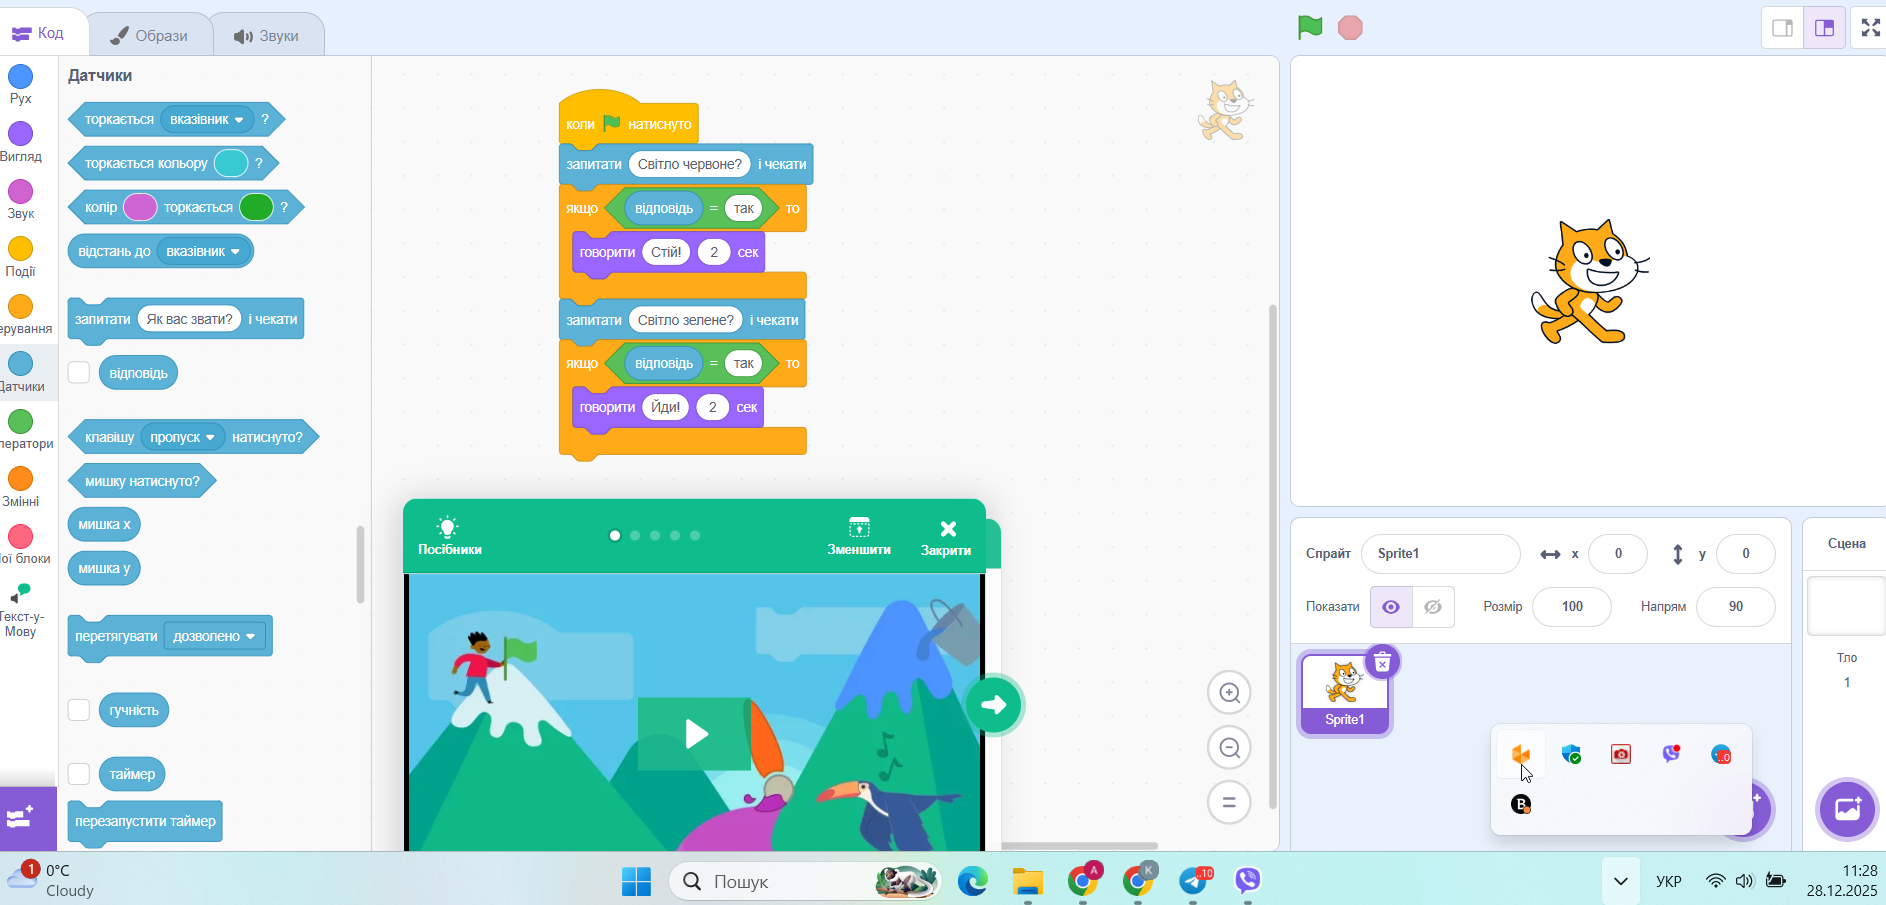This screenshot has width=1886, height=905.
Task: Open the Chrome icon with the A badge
Action: tap(1084, 880)
